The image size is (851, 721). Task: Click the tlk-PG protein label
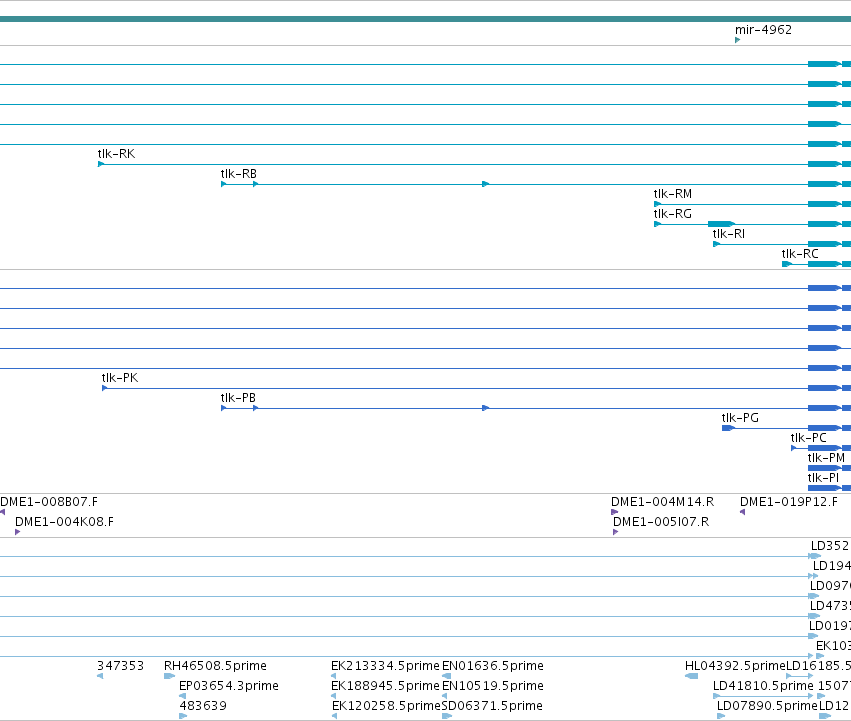pos(740,418)
